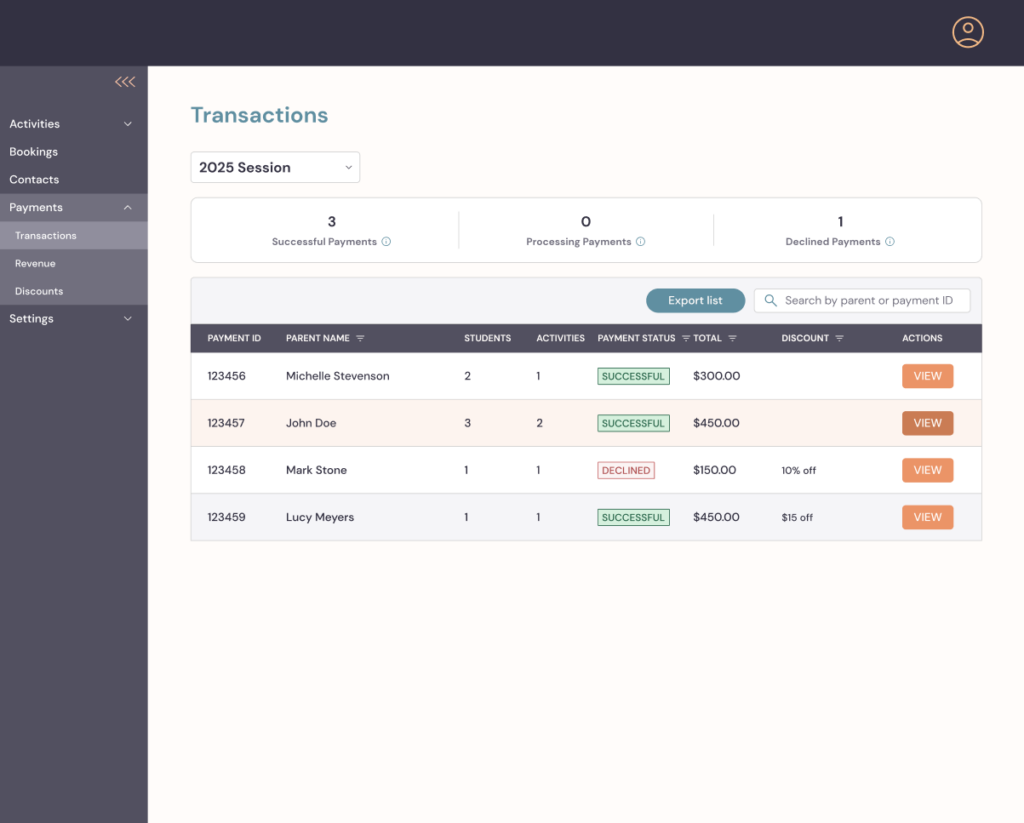Screen dimensions: 1024x823
Task: Open the user profile avatar icon
Action: tap(967, 32)
